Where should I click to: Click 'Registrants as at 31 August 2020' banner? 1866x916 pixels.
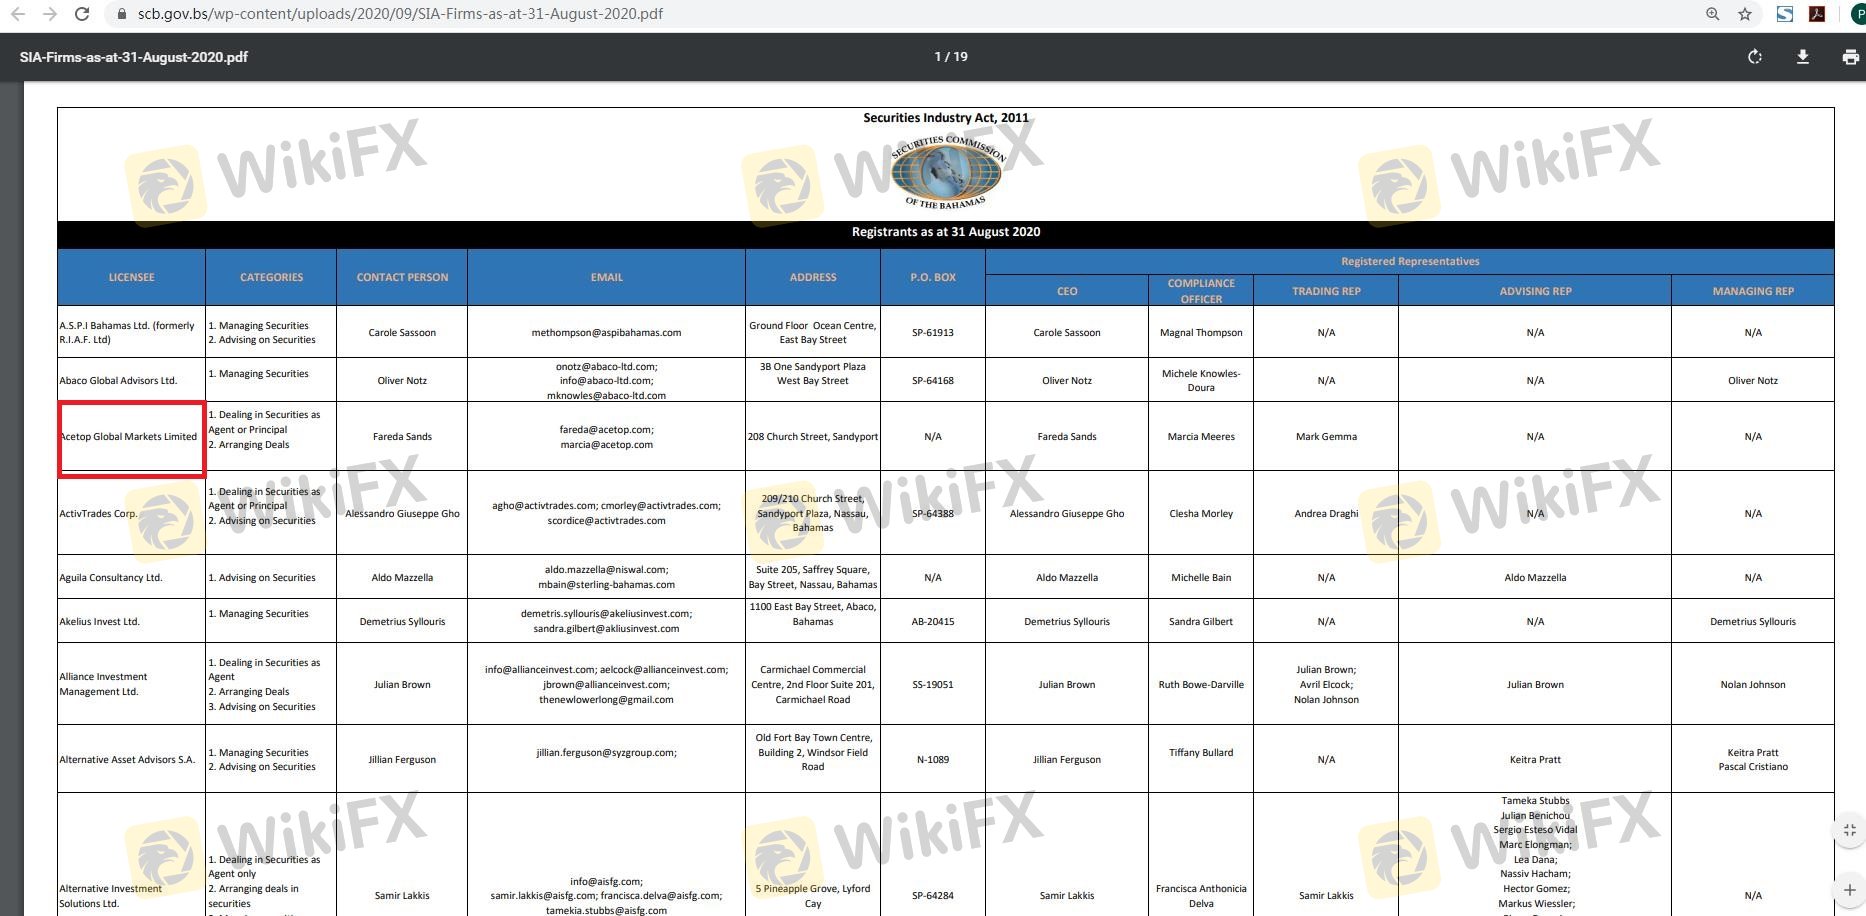pos(946,232)
